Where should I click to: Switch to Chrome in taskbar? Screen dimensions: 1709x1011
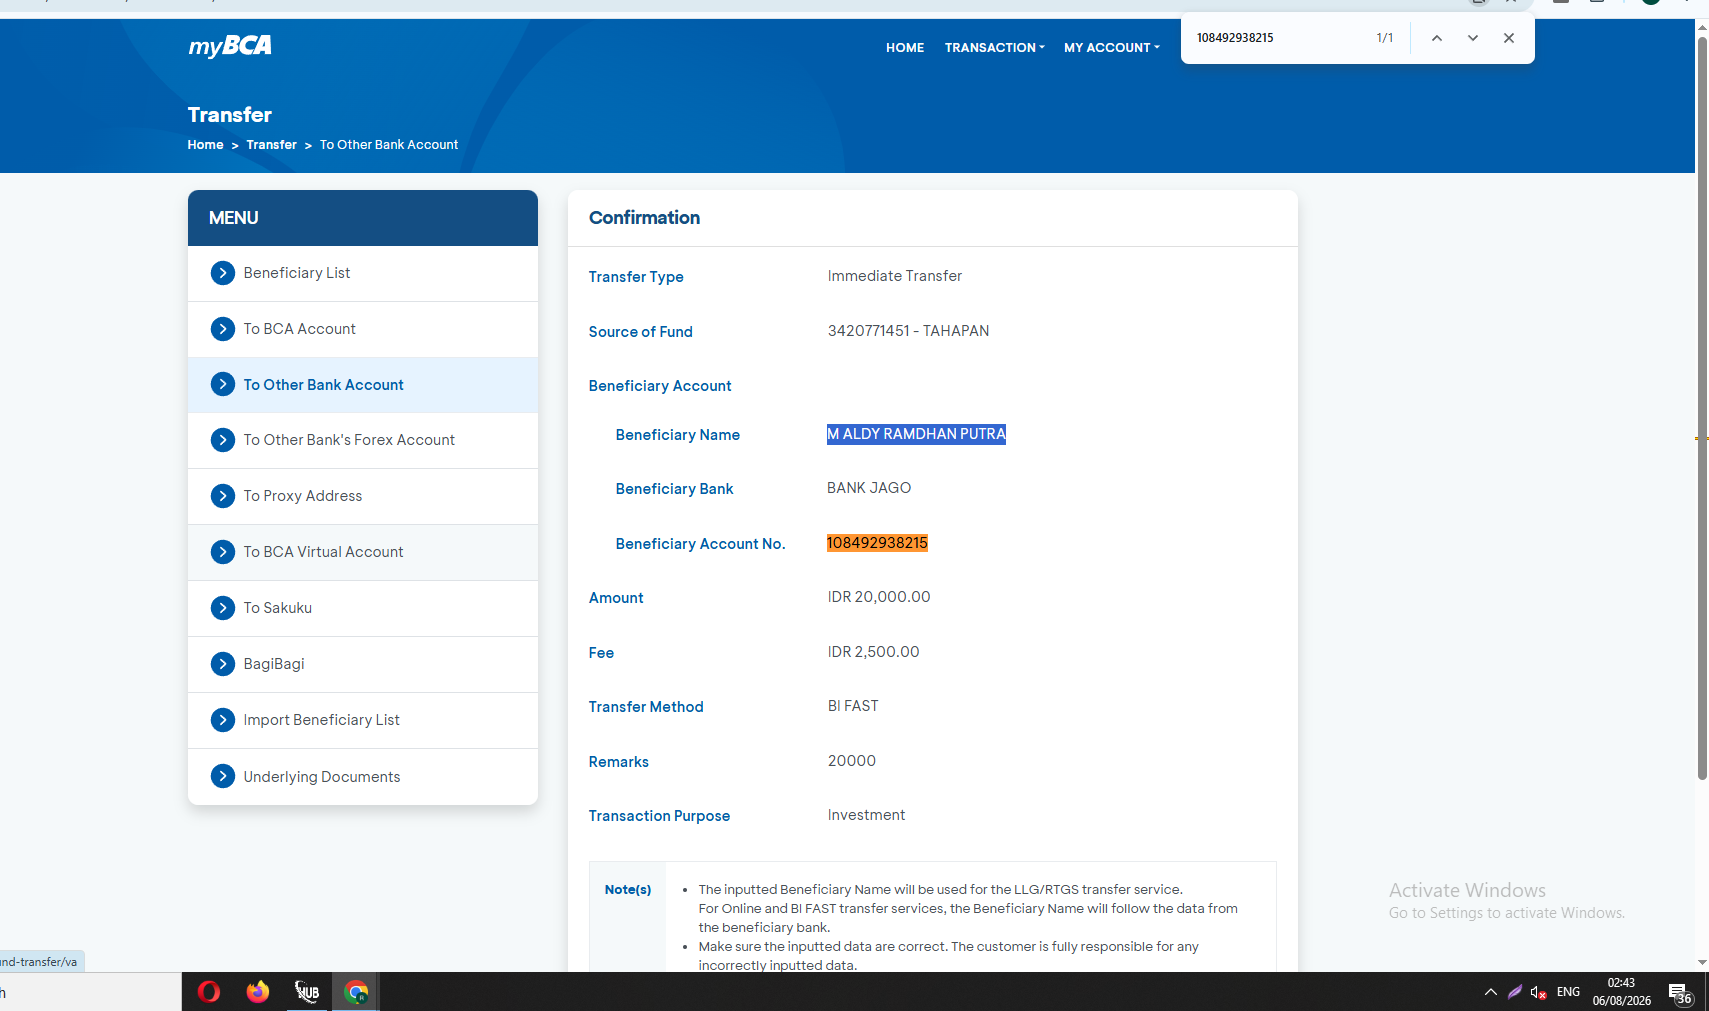click(356, 992)
